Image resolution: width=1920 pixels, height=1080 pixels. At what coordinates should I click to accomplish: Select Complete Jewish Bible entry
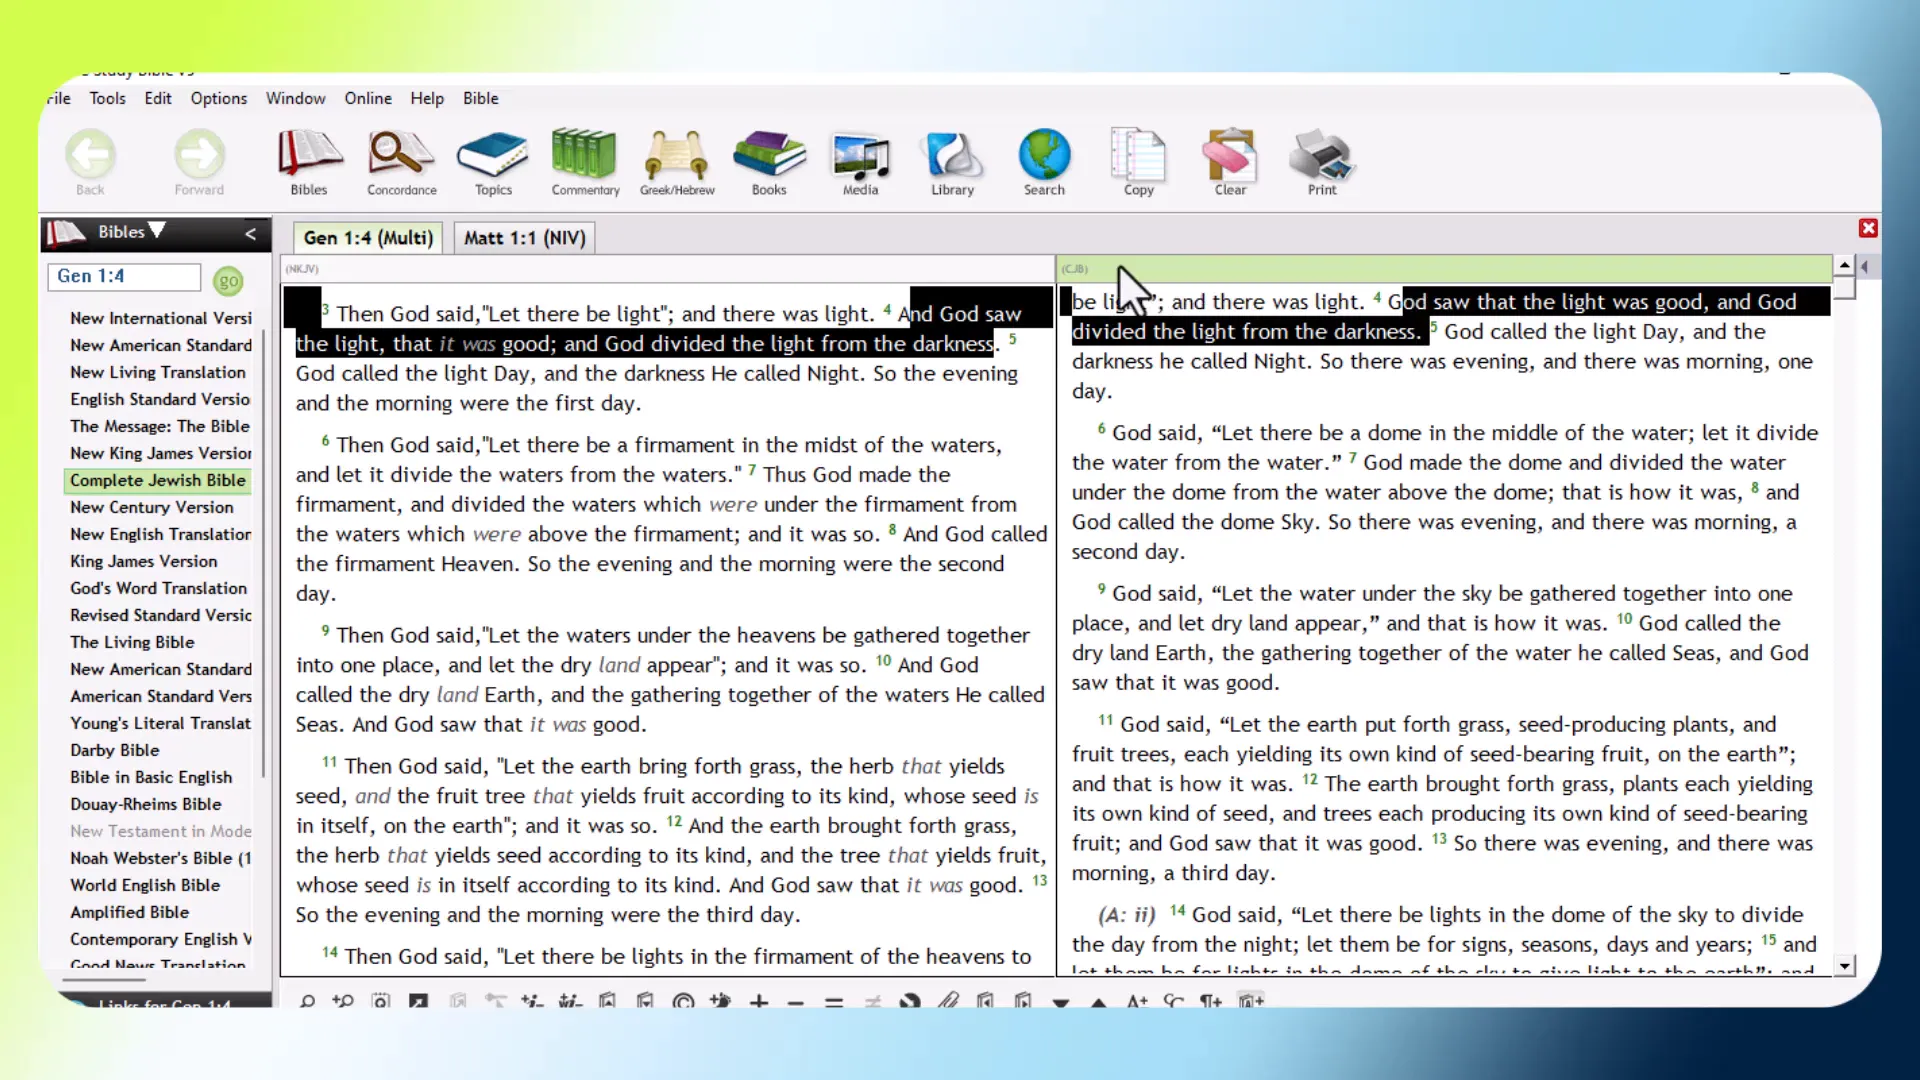pos(158,480)
